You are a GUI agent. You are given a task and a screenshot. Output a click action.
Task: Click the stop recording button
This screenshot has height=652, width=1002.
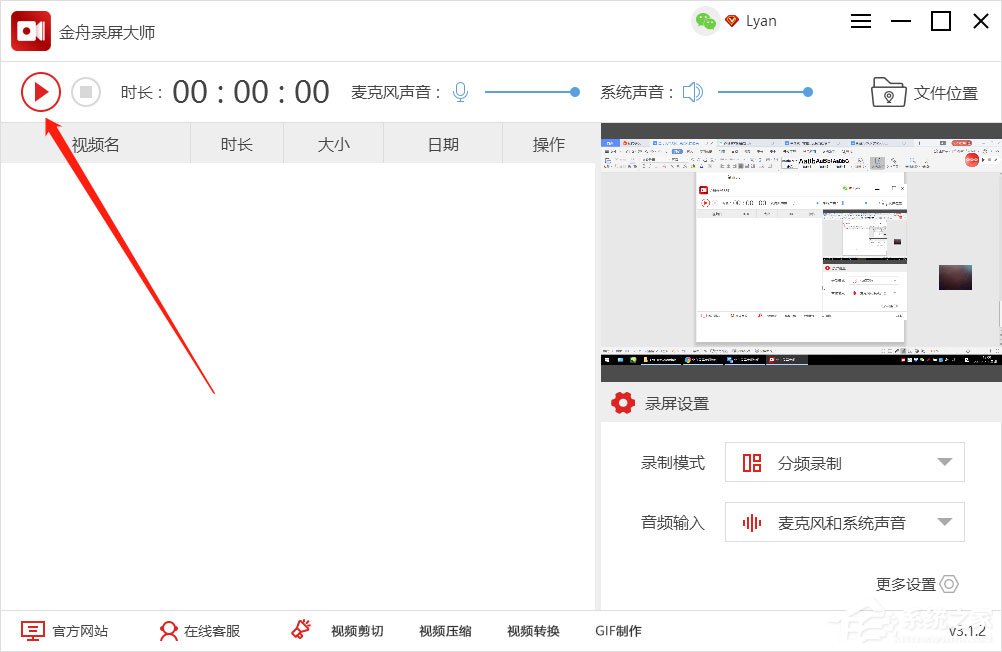click(86, 91)
